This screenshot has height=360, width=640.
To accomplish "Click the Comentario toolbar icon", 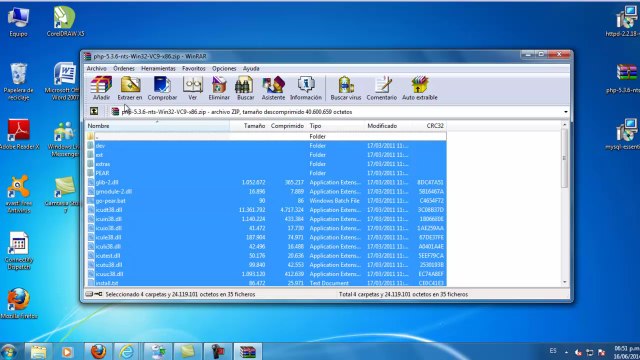I will (x=382, y=88).
